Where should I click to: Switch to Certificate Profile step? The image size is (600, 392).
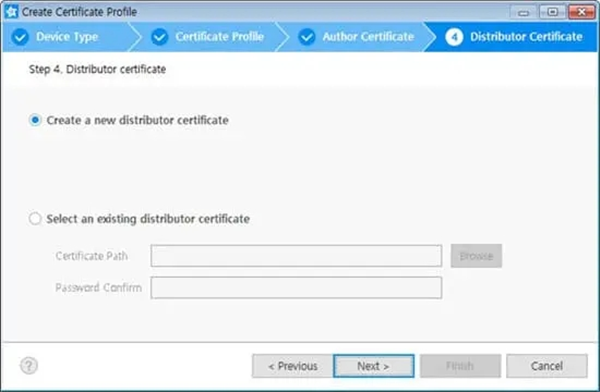click(x=219, y=37)
